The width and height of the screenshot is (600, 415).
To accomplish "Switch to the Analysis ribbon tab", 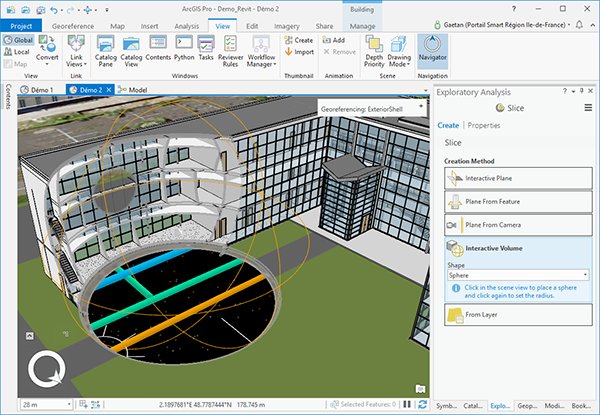I will point(187,26).
